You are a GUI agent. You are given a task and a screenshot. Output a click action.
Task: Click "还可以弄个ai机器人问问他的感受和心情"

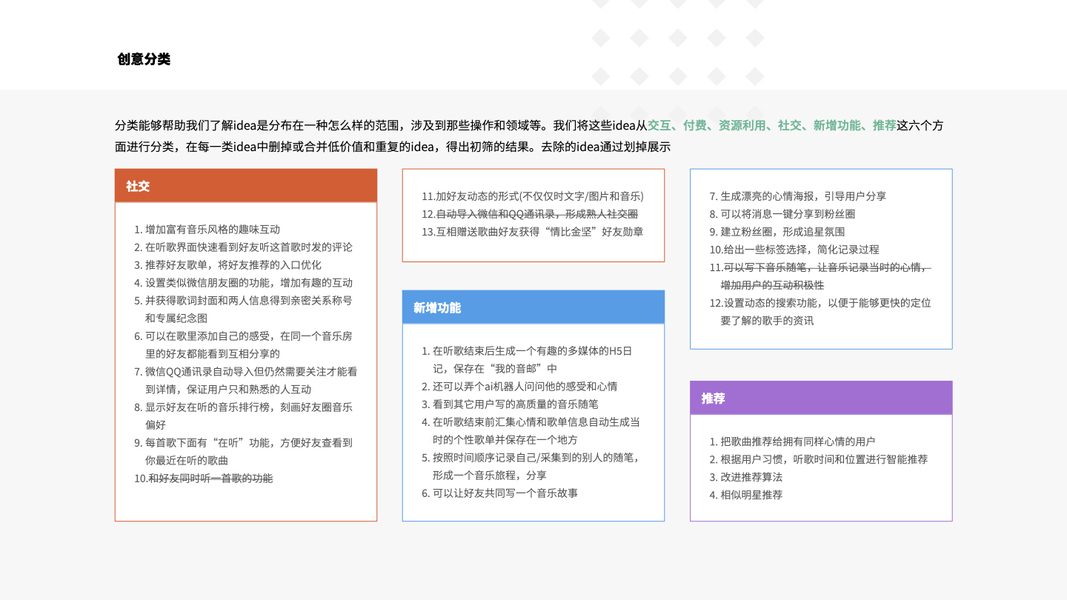(519, 386)
